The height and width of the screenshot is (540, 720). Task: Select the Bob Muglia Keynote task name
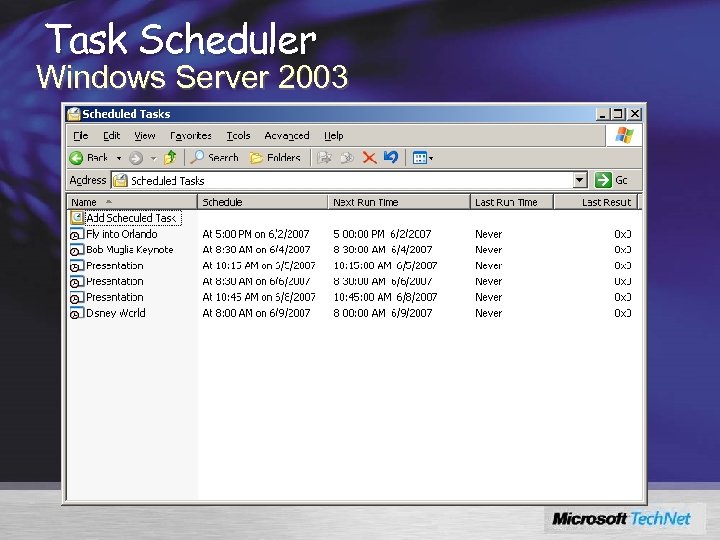coord(130,250)
